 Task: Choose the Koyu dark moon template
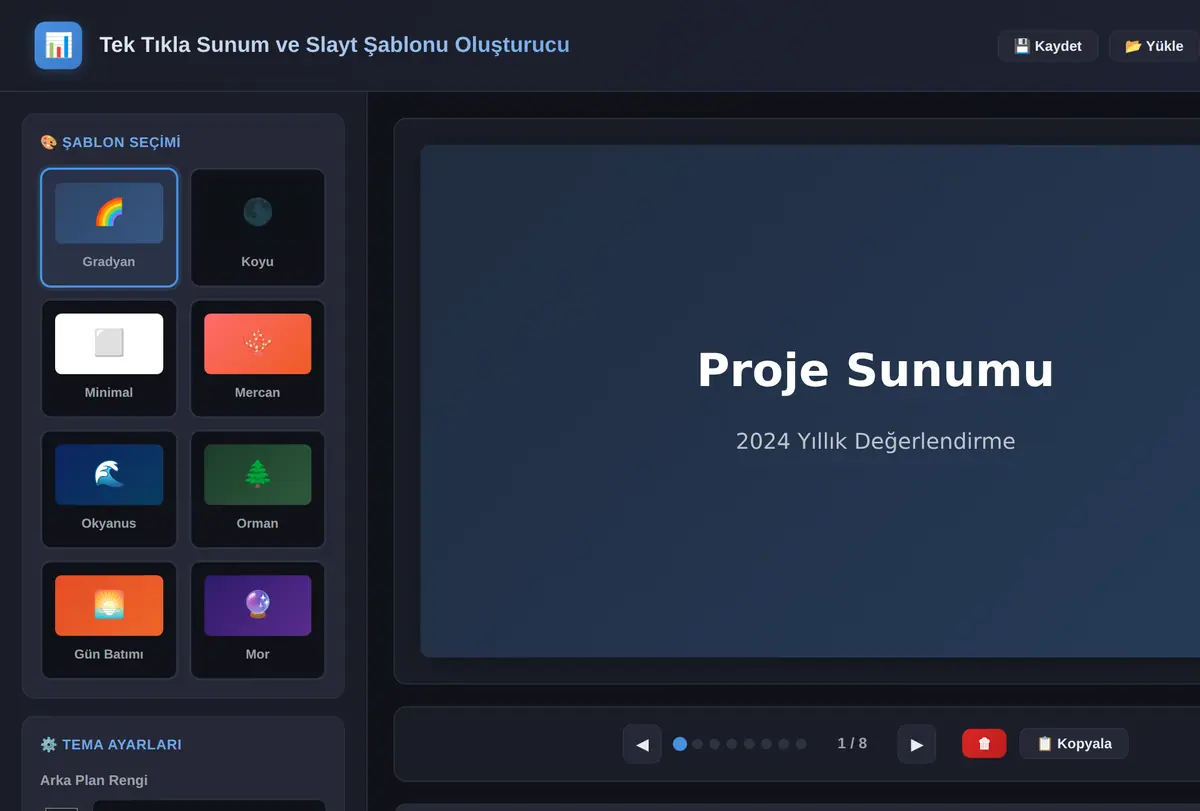(x=258, y=227)
